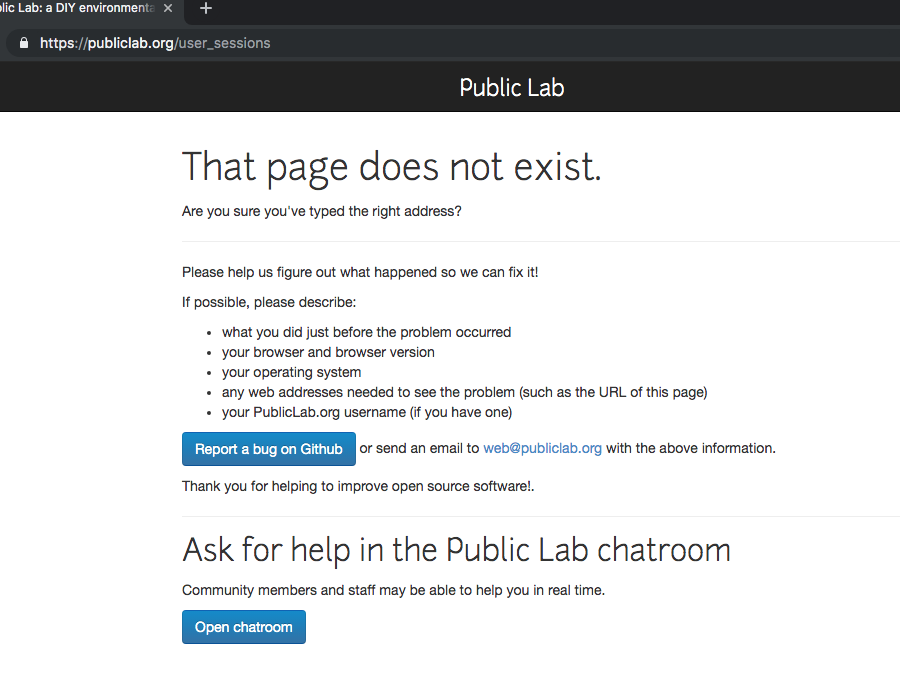Click 'with the above information.' text
The height and width of the screenshot is (677, 900).
point(691,448)
